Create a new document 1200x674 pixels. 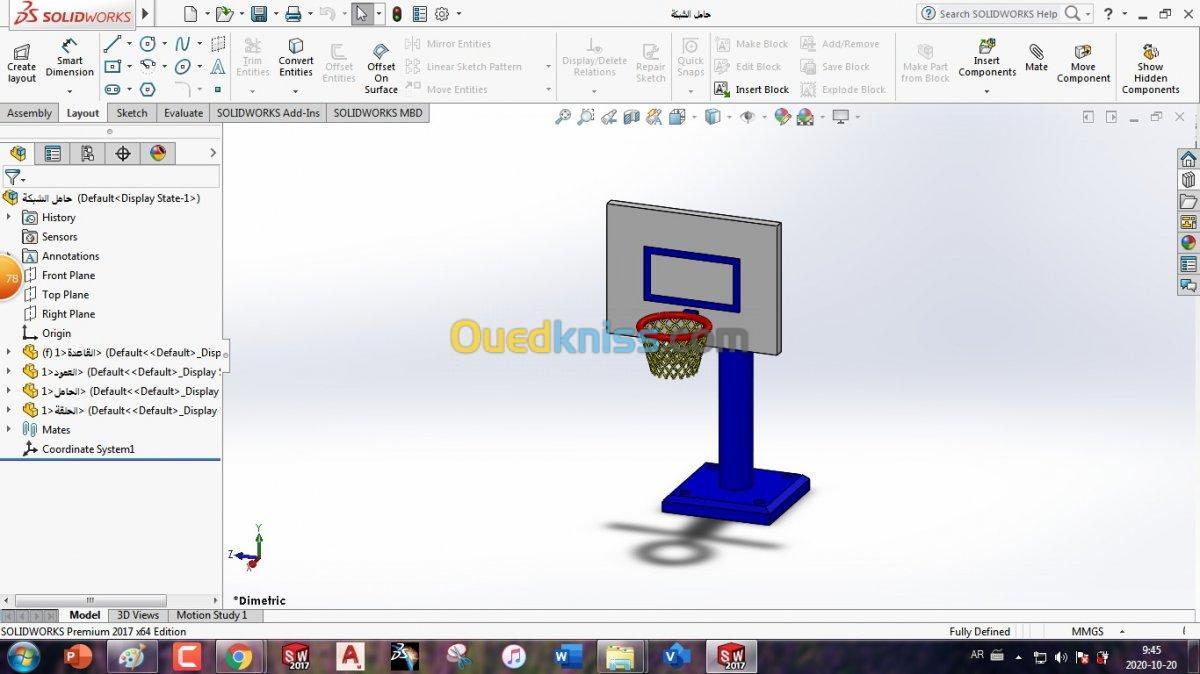191,14
